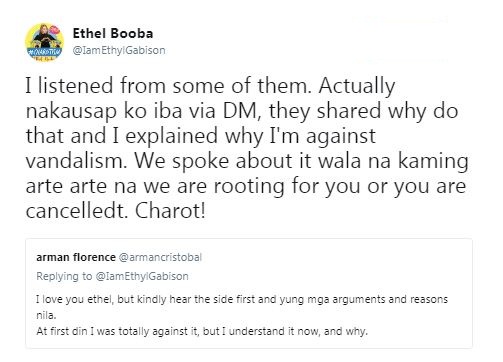The height and width of the screenshot is (362, 503).
Task: Click the first line "I listened from some of them"
Action: (x=166, y=86)
